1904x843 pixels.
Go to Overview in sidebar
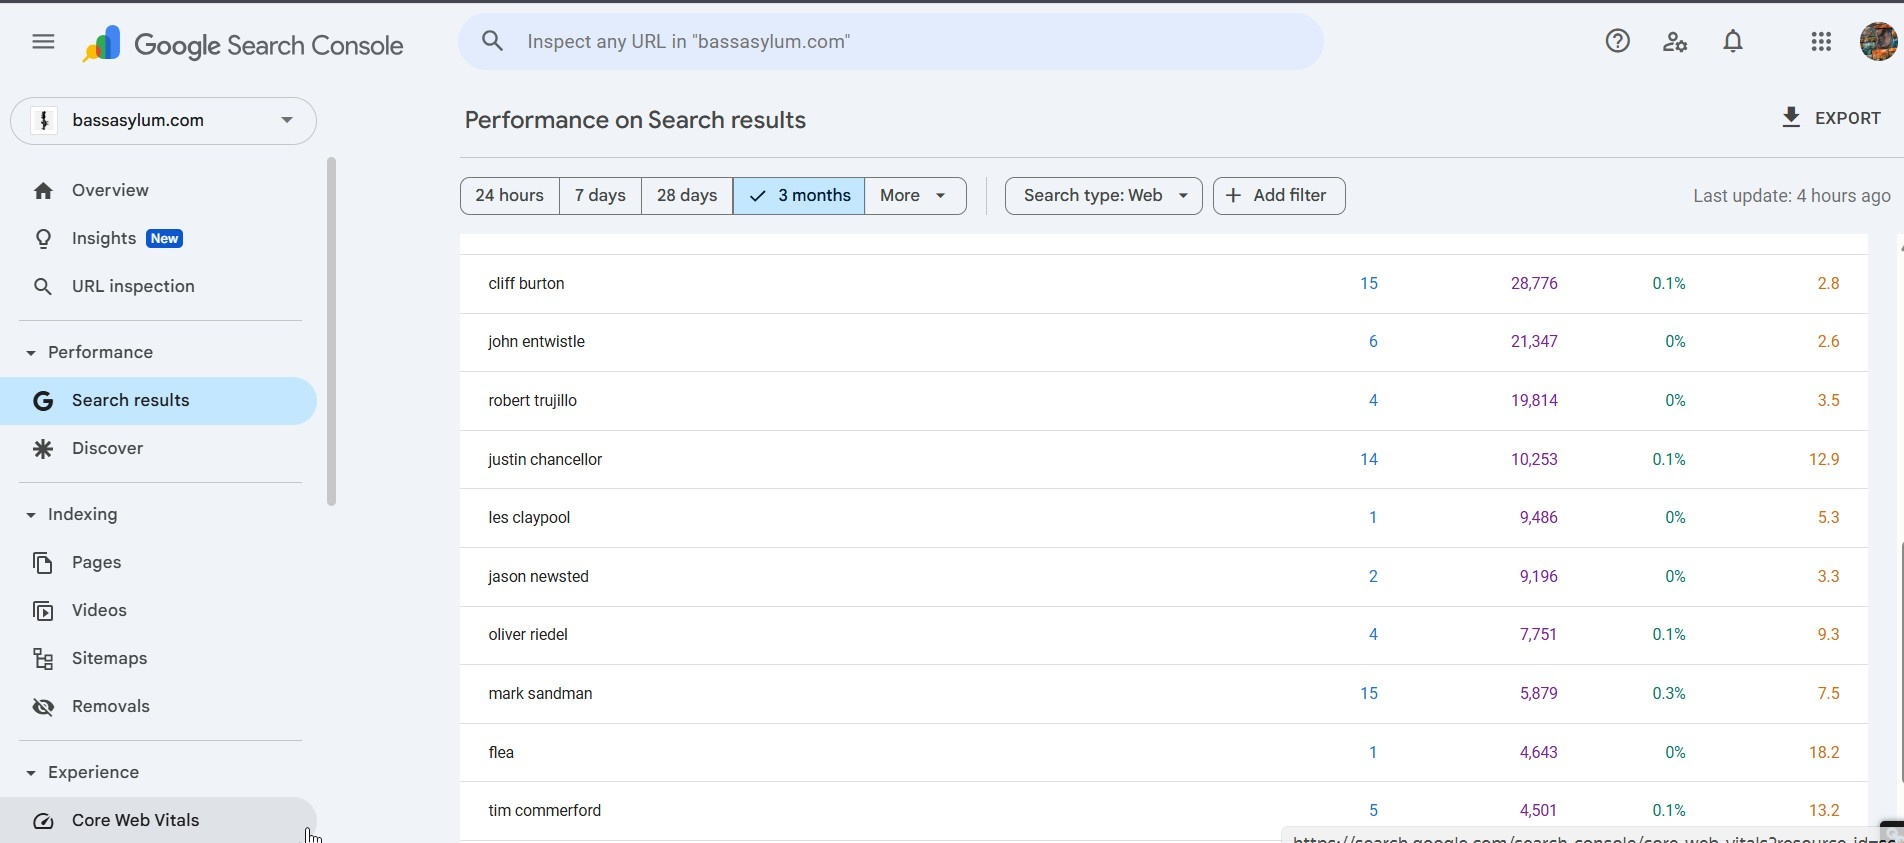(x=110, y=191)
